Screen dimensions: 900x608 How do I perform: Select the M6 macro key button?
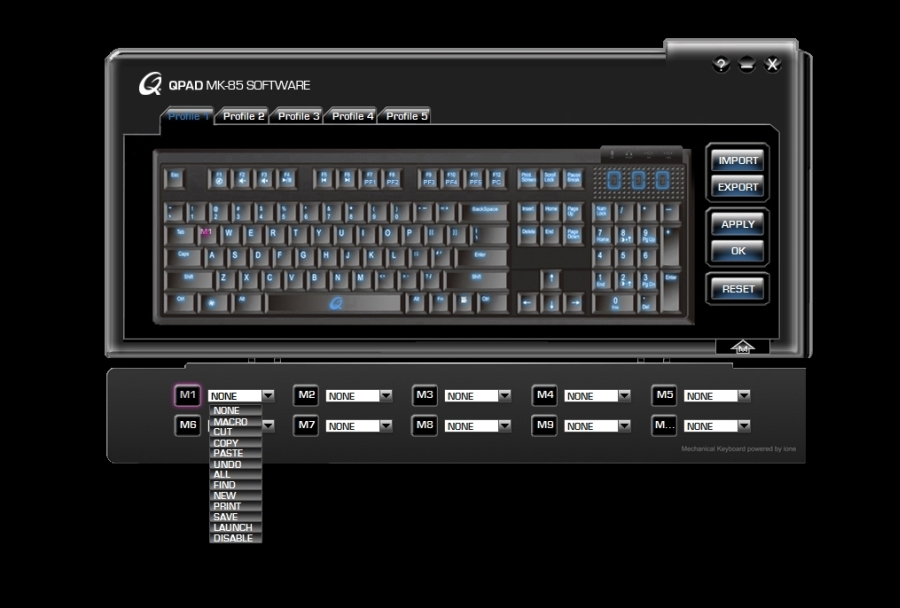[x=188, y=425]
